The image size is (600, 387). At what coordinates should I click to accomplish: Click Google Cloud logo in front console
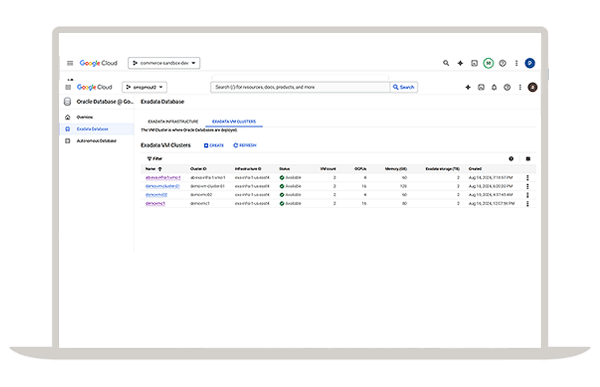coord(95,87)
